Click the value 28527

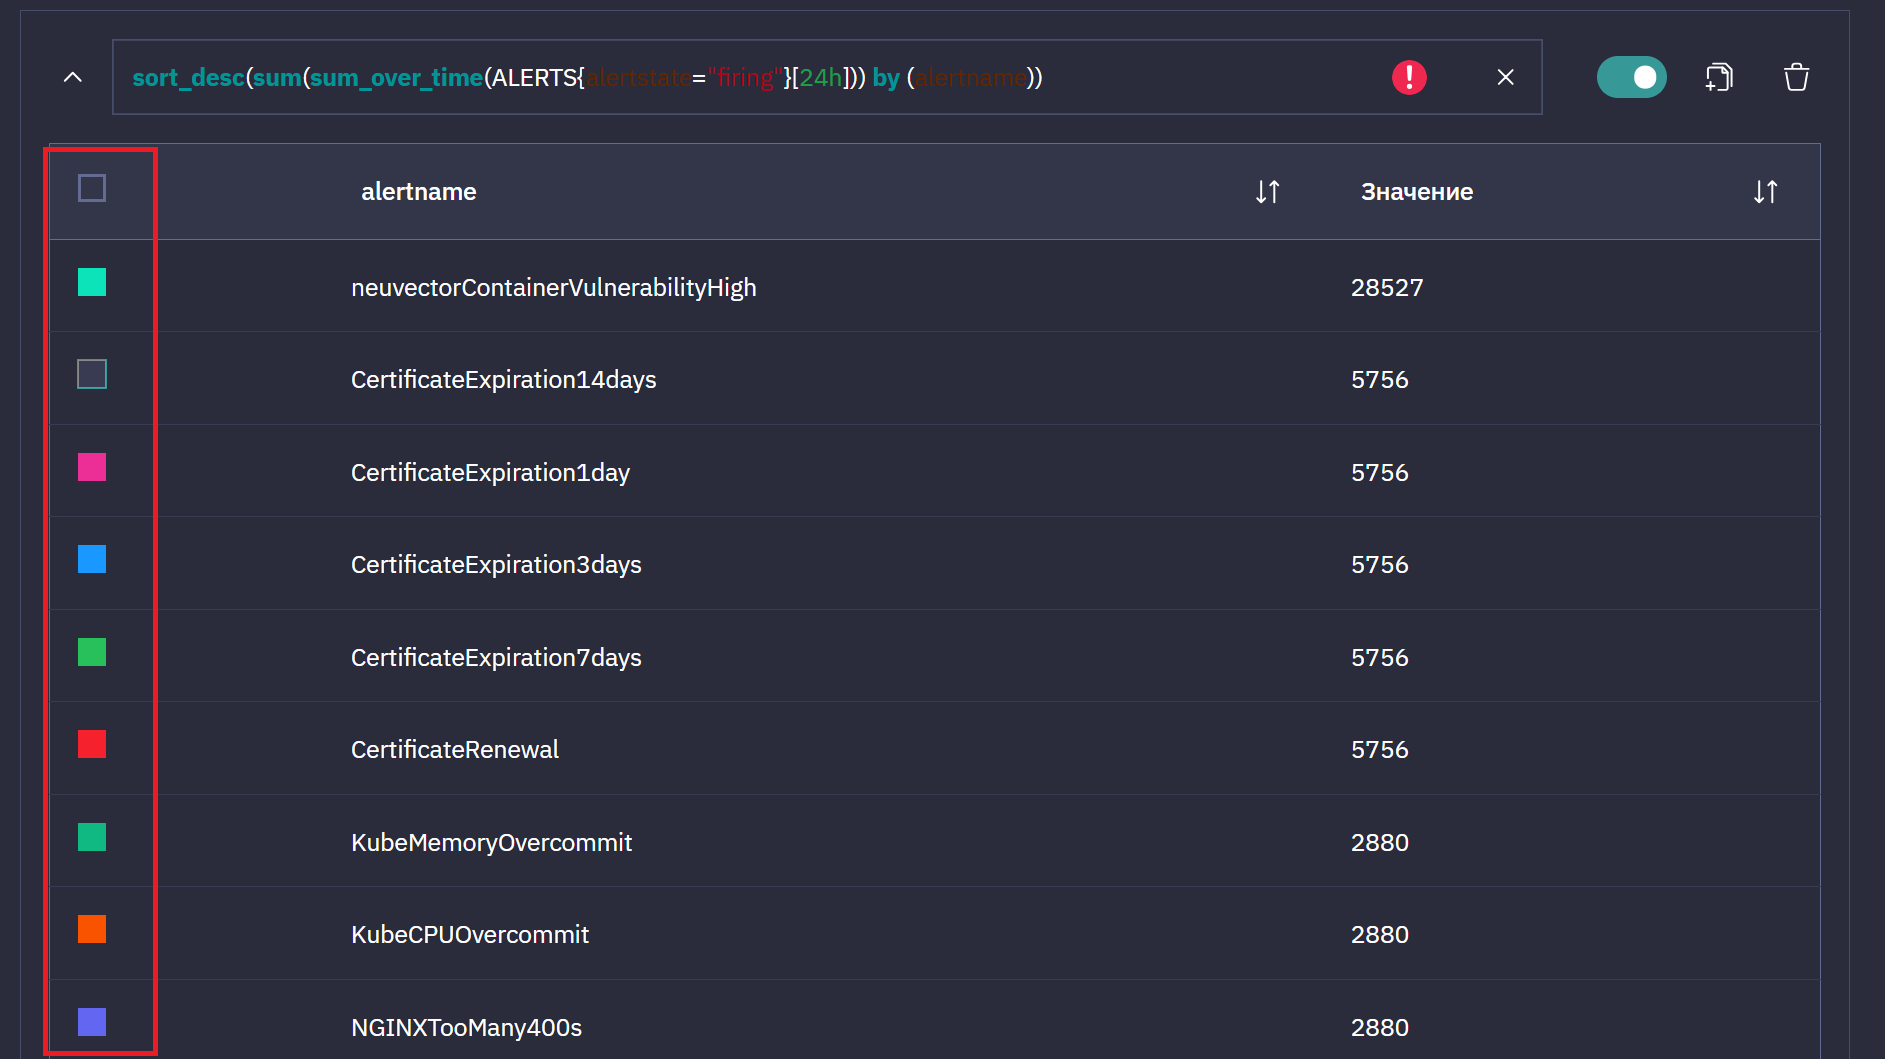pos(1387,288)
